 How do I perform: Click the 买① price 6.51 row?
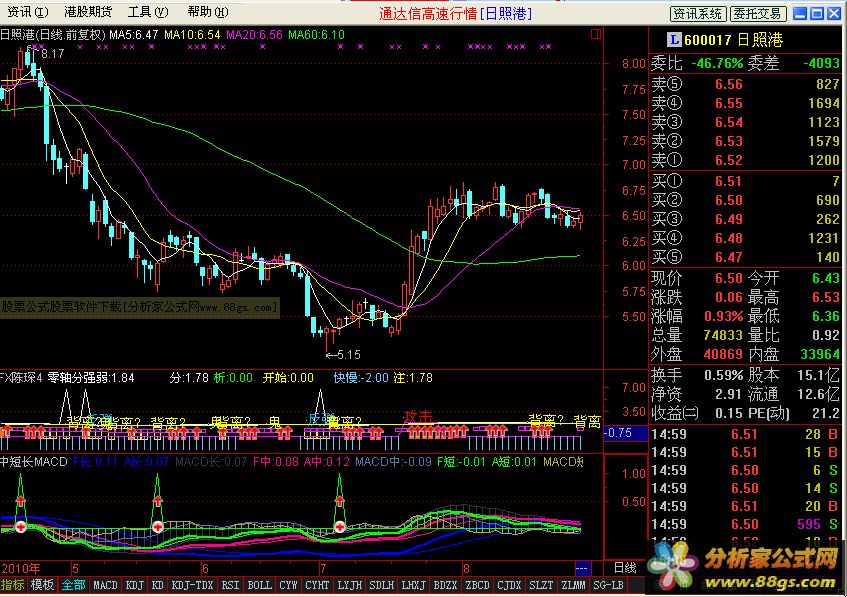coord(745,181)
